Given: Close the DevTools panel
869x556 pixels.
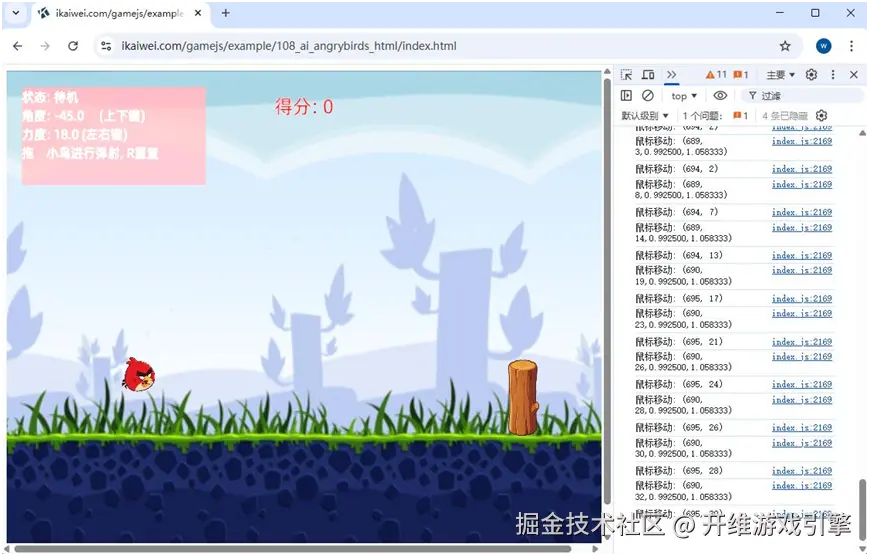Looking at the screenshot, I should pos(853,74).
